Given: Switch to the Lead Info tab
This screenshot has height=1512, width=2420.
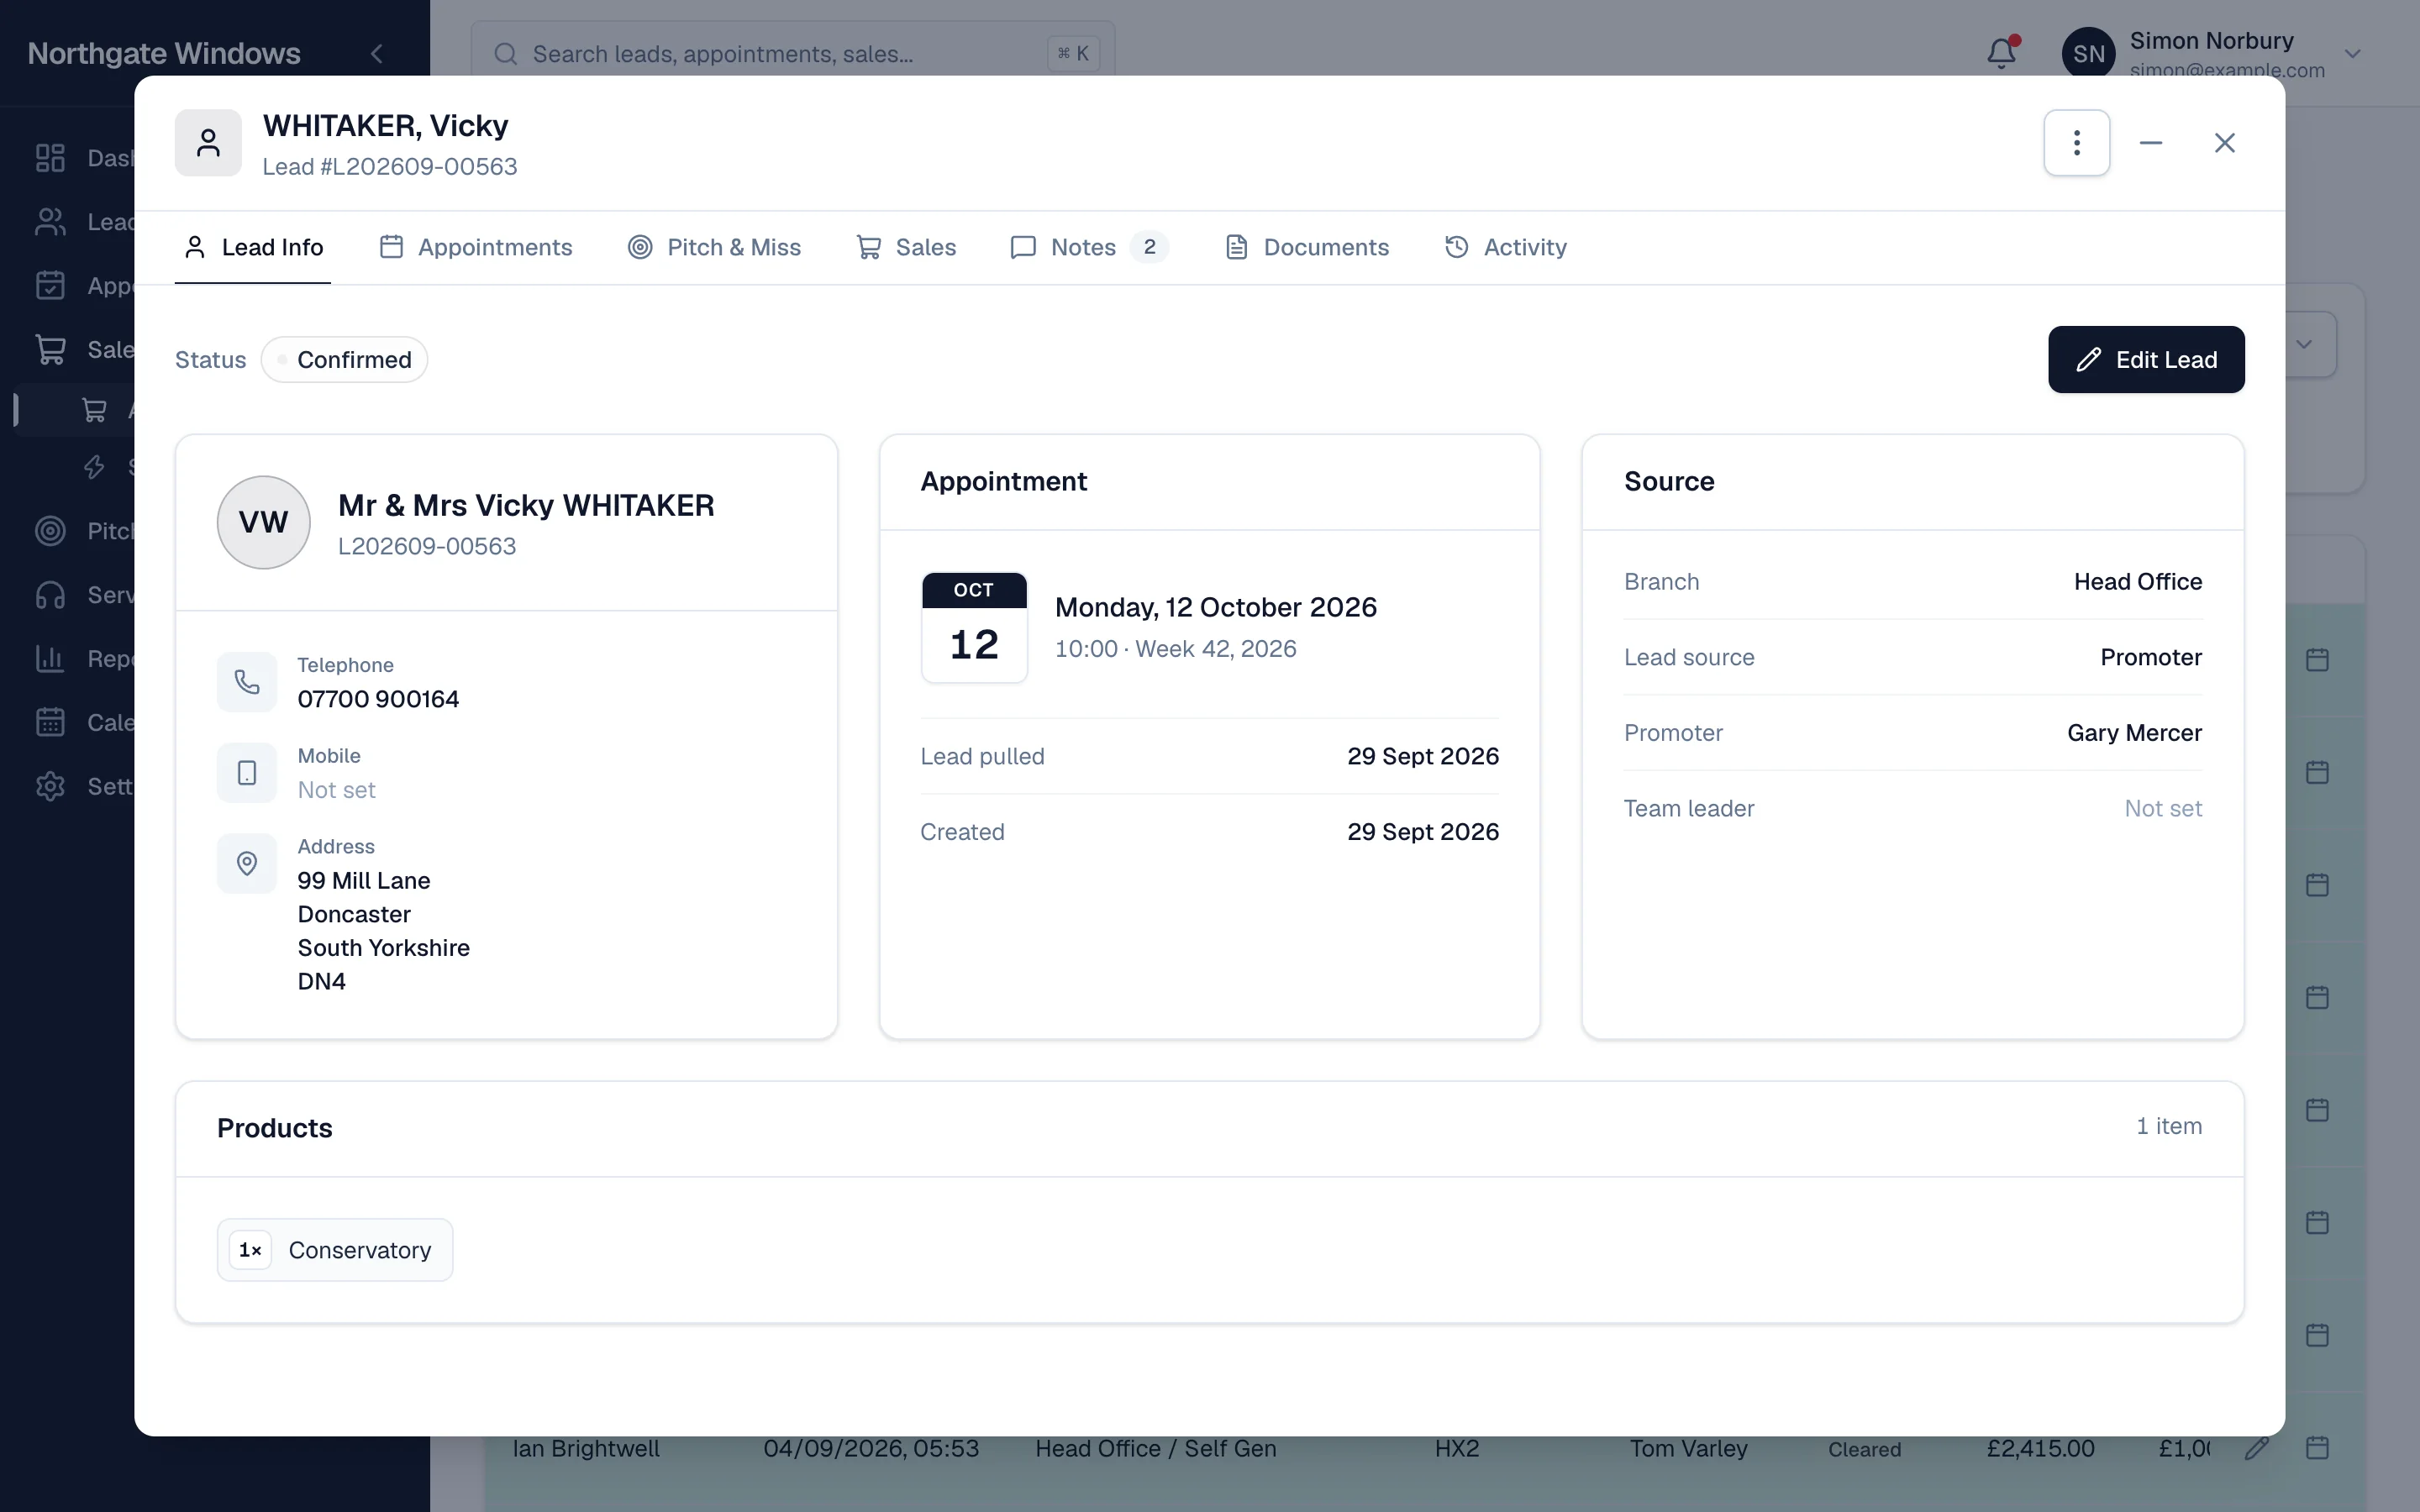Looking at the screenshot, I should coord(253,248).
